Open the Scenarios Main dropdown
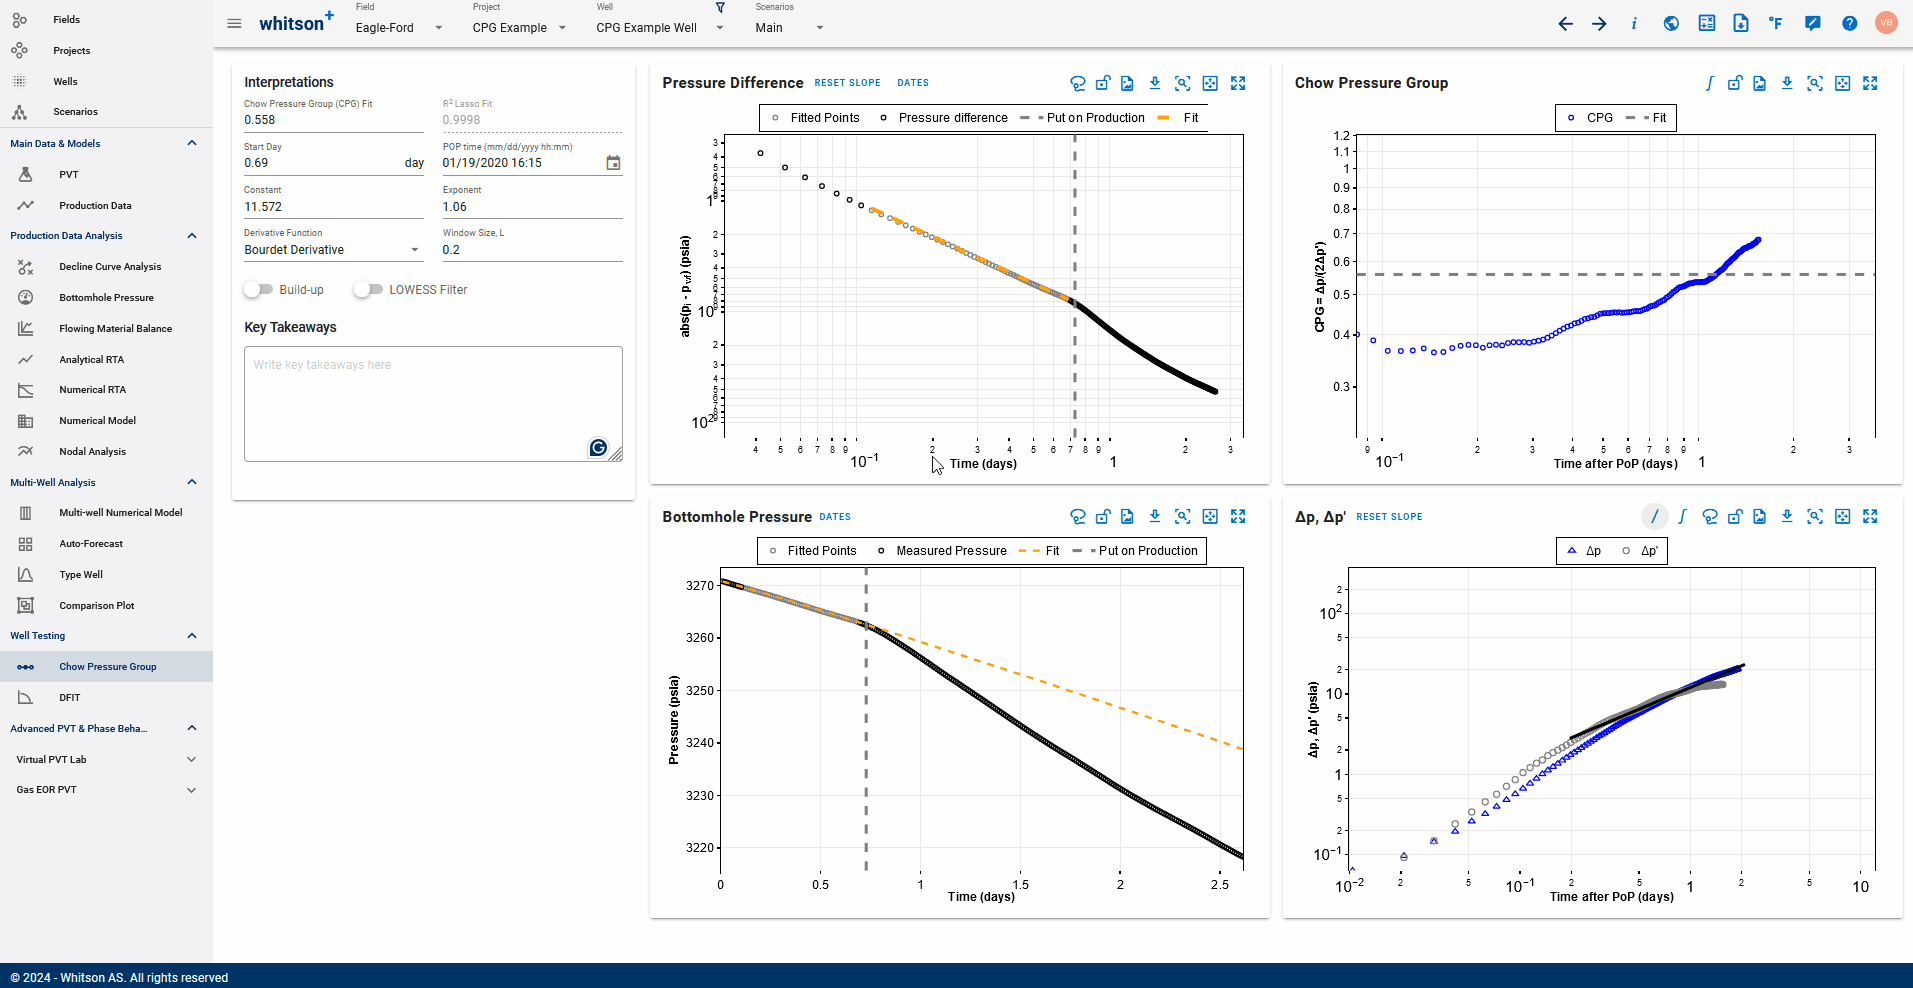 pyautogui.click(x=790, y=28)
